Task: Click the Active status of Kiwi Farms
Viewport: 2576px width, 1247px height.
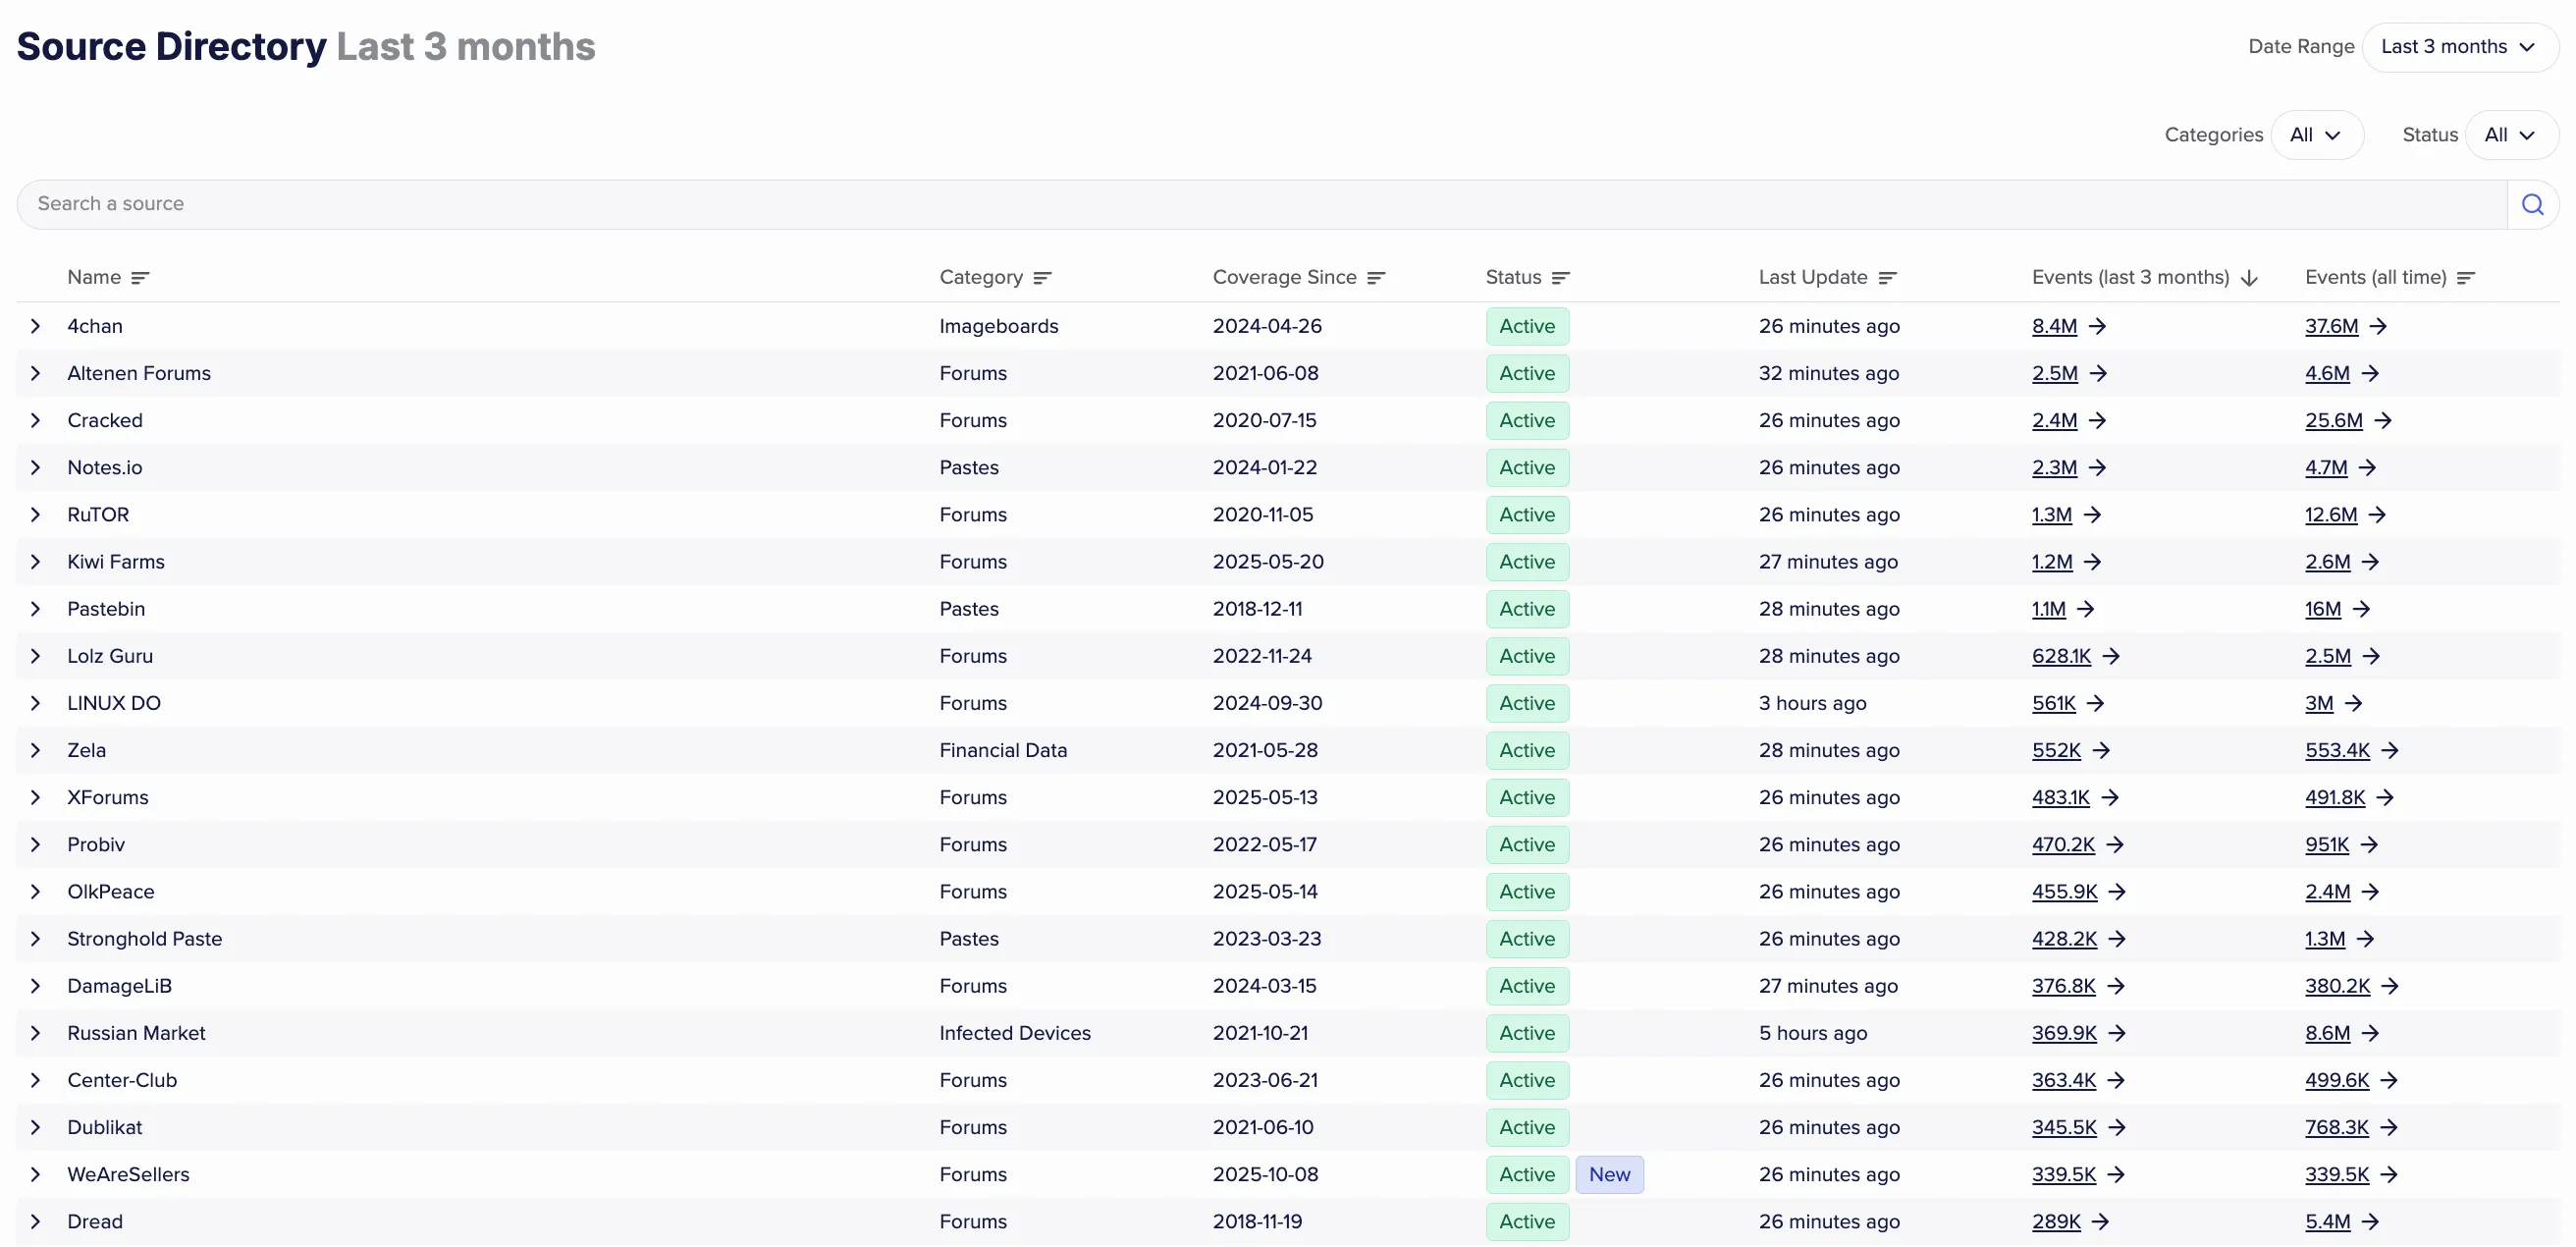Action: point(1526,562)
